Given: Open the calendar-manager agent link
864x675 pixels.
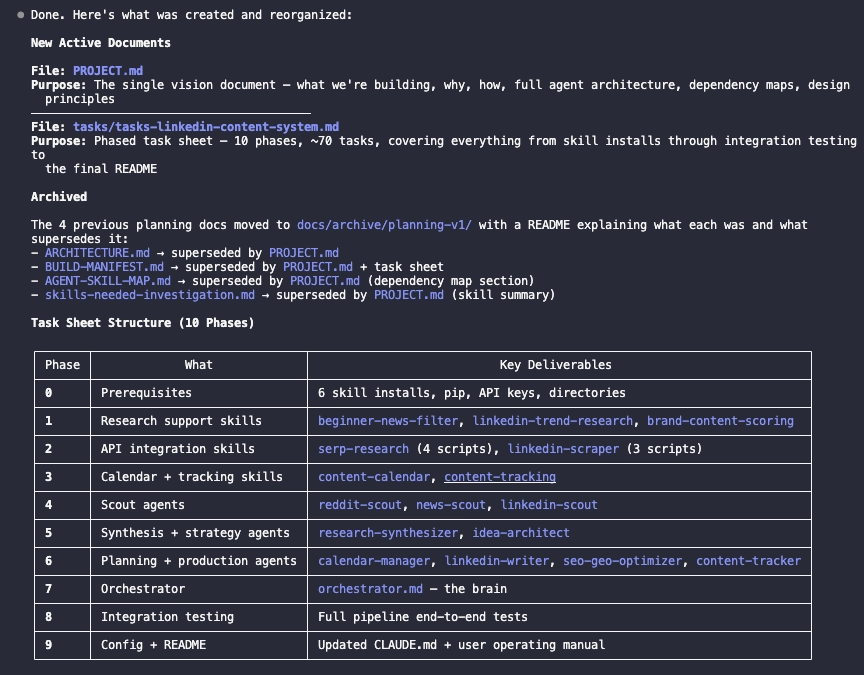Looking at the screenshot, I should pos(374,561).
